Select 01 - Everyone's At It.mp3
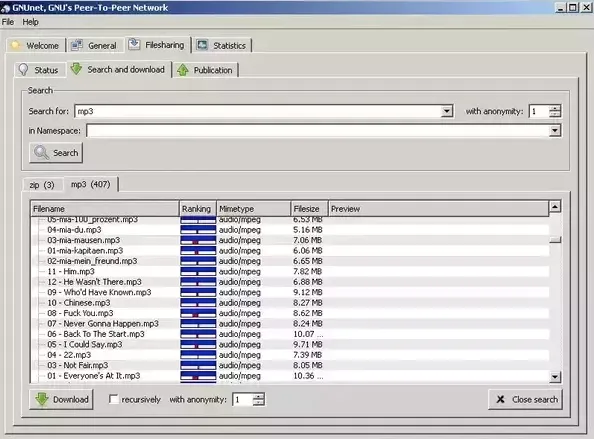This screenshot has height=439, width=594. 94,376
